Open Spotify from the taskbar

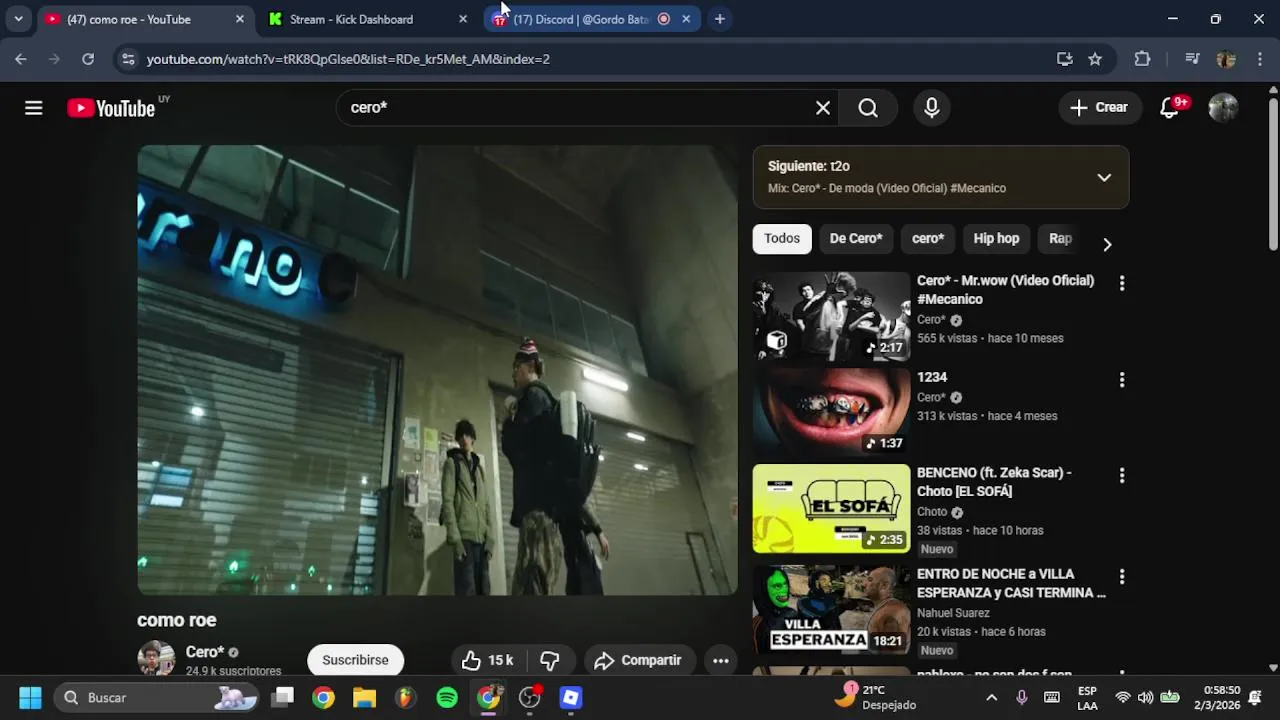tap(447, 697)
